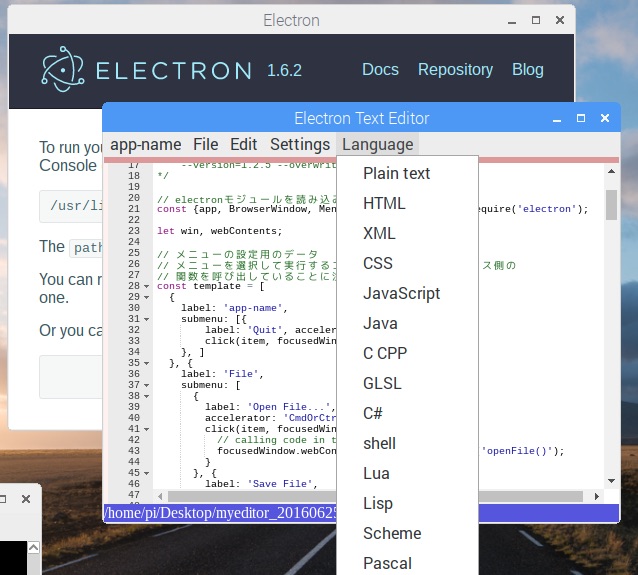Click the "label: 'Save File'" code line

pos(261,484)
